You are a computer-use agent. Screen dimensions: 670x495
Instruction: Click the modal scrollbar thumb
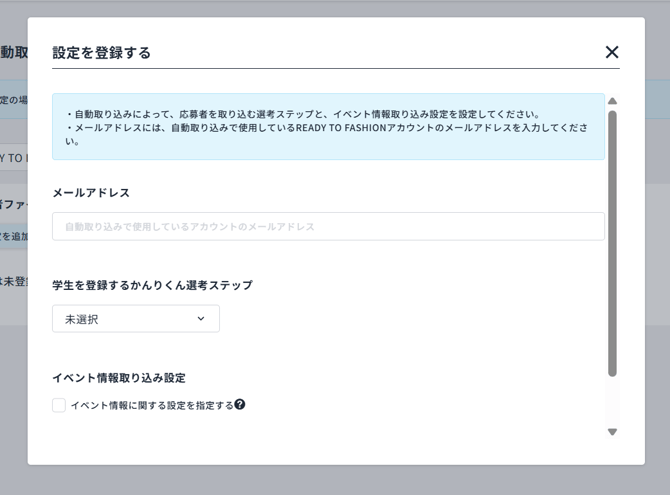point(612,240)
